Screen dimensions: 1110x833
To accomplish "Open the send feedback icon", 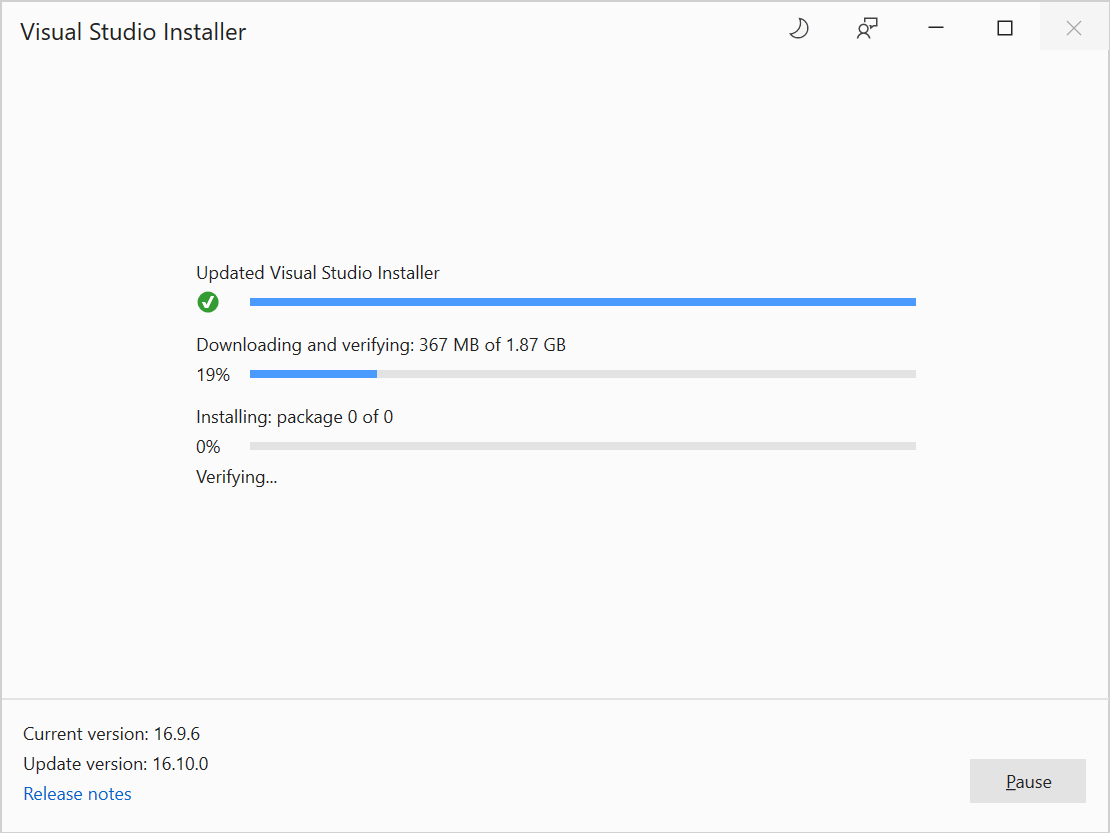I will click(x=867, y=29).
